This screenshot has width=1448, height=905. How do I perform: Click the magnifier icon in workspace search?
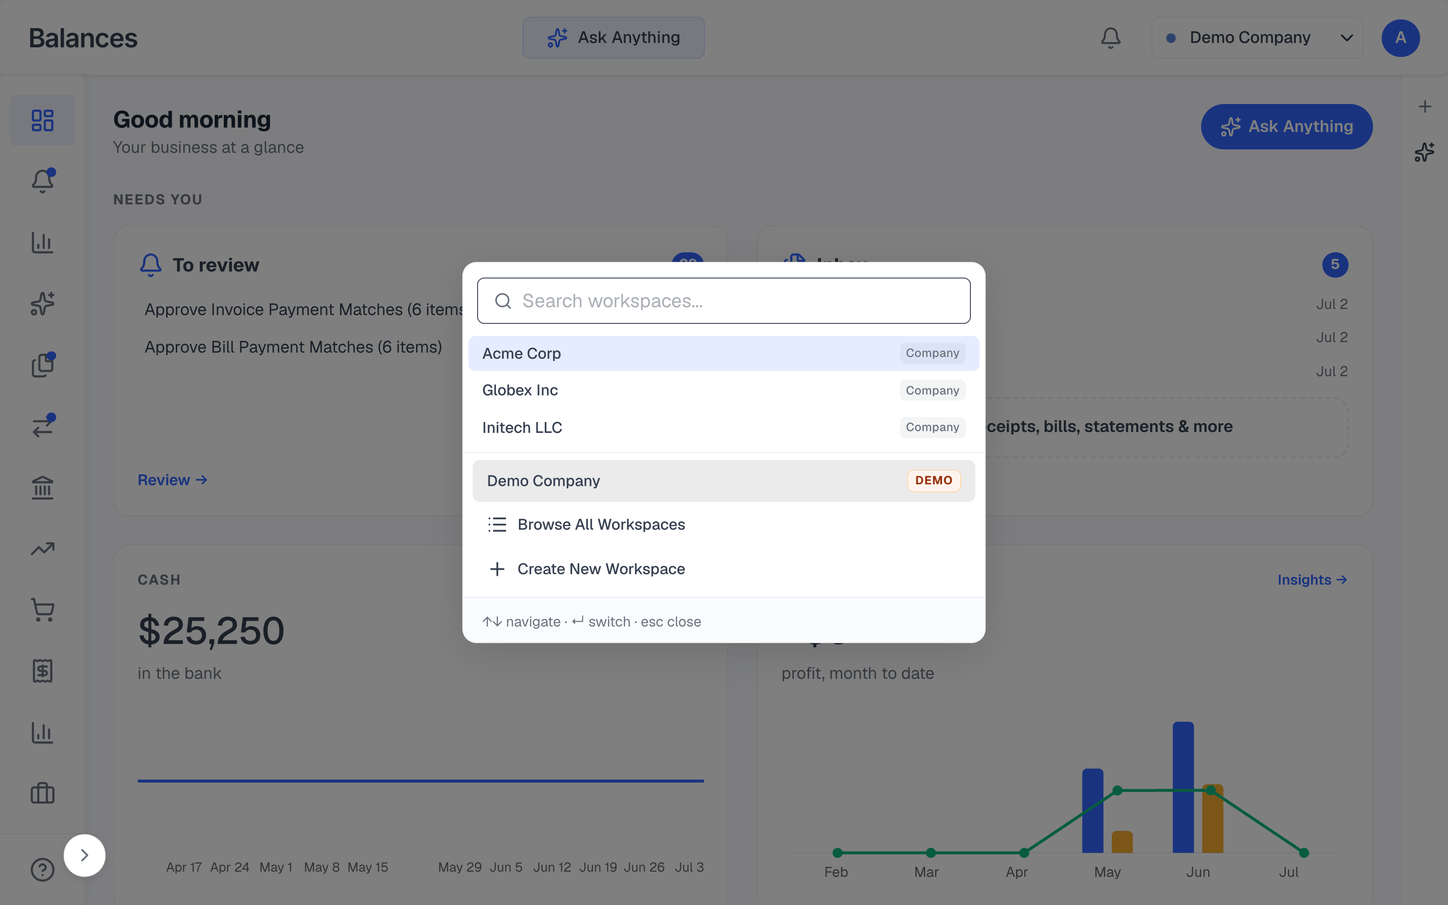coord(503,301)
